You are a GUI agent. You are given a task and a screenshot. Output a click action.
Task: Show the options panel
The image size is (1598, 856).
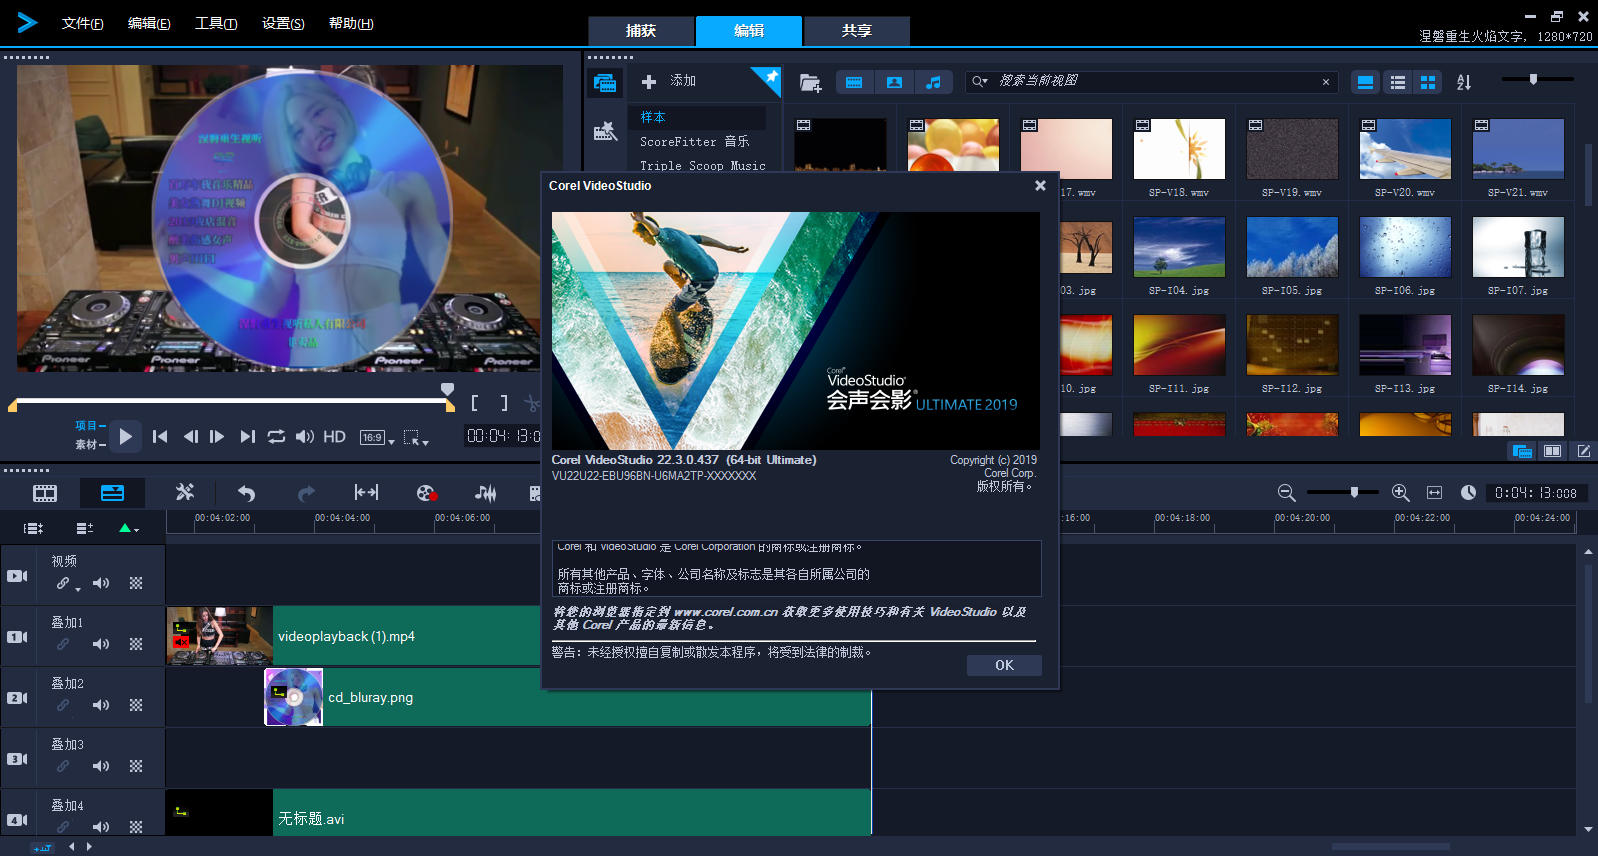(x=1583, y=451)
